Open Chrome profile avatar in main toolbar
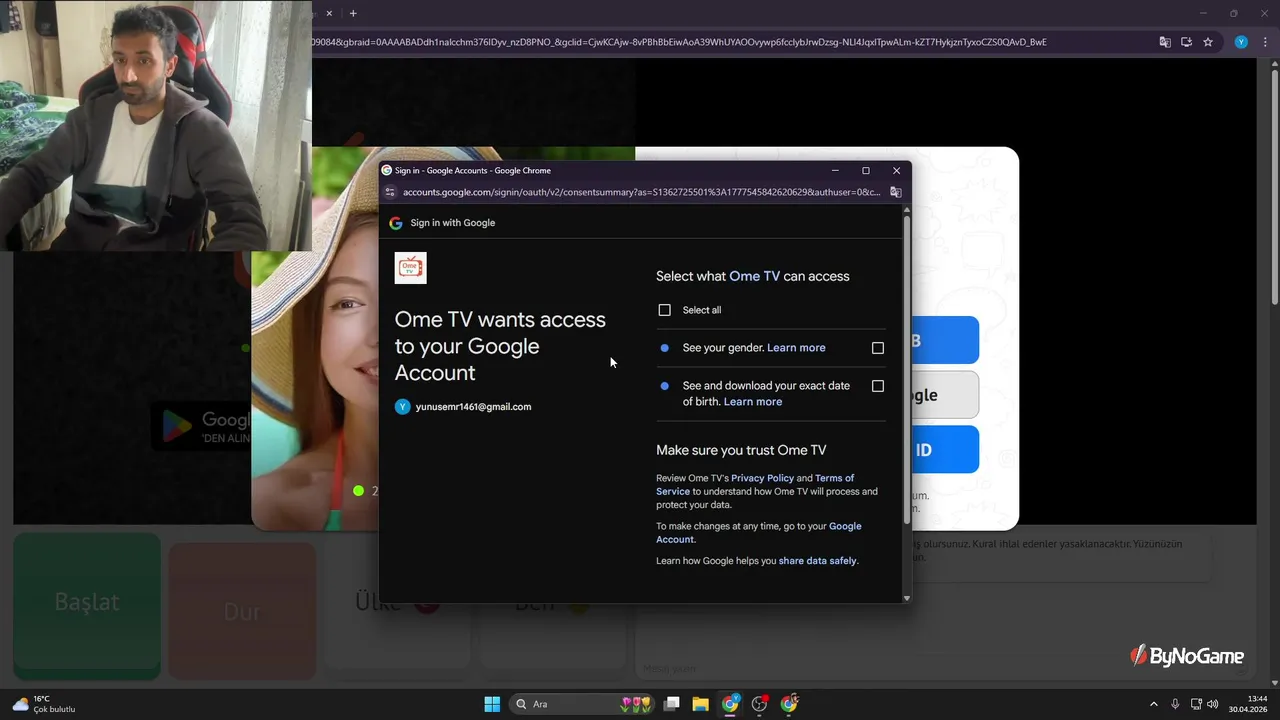 [x=1241, y=42]
